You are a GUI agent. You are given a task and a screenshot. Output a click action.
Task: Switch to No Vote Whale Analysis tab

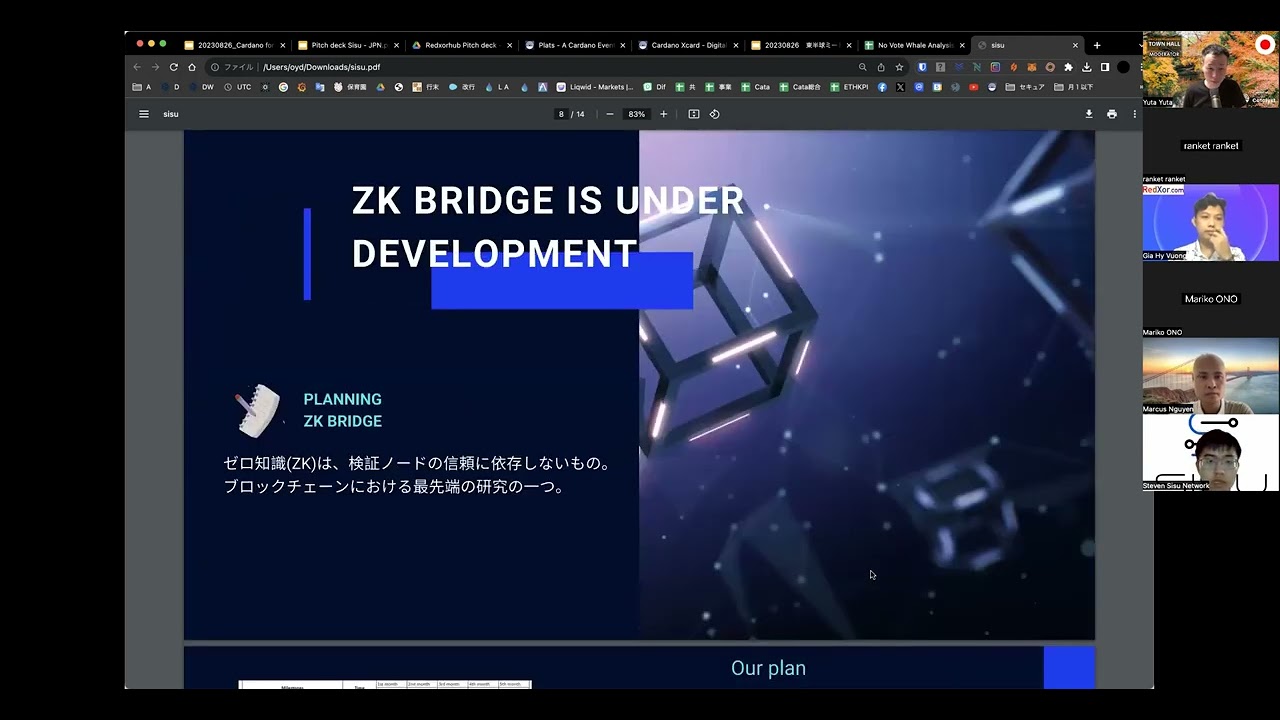click(x=915, y=45)
